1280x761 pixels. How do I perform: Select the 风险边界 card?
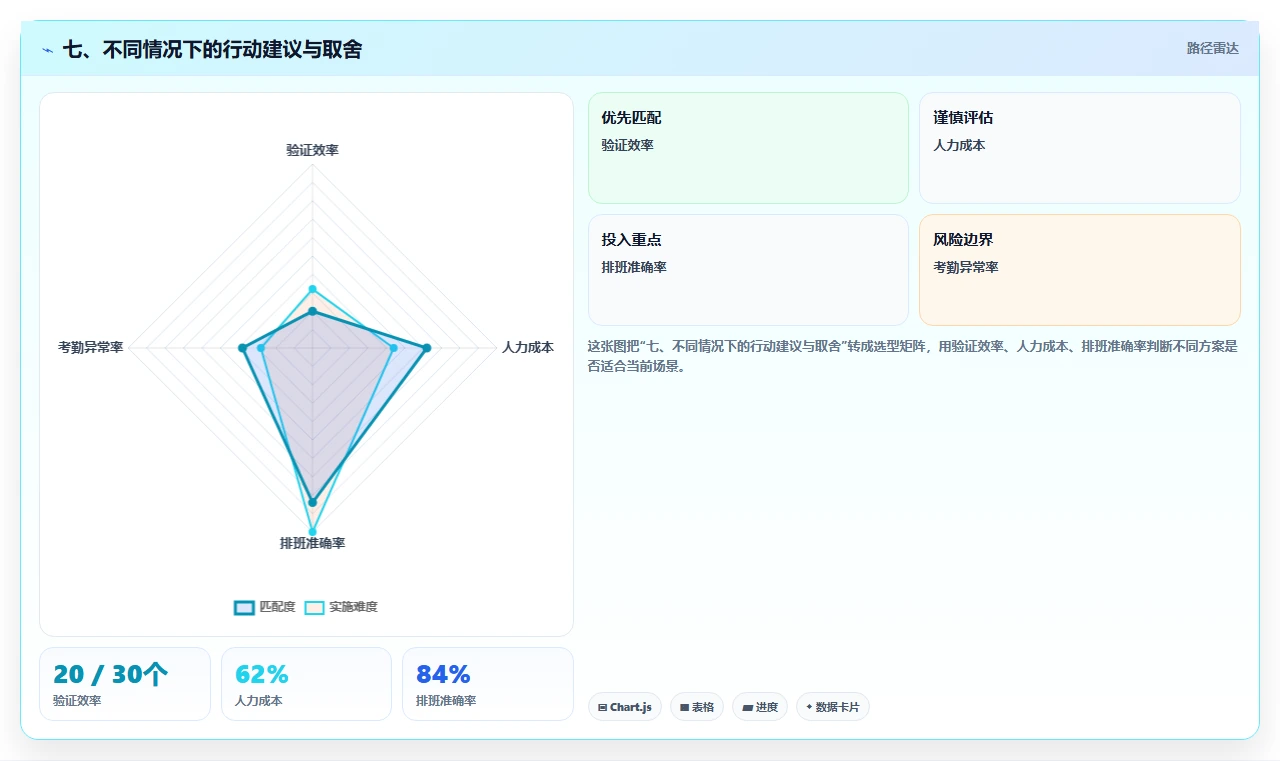pyautogui.click(x=1080, y=270)
